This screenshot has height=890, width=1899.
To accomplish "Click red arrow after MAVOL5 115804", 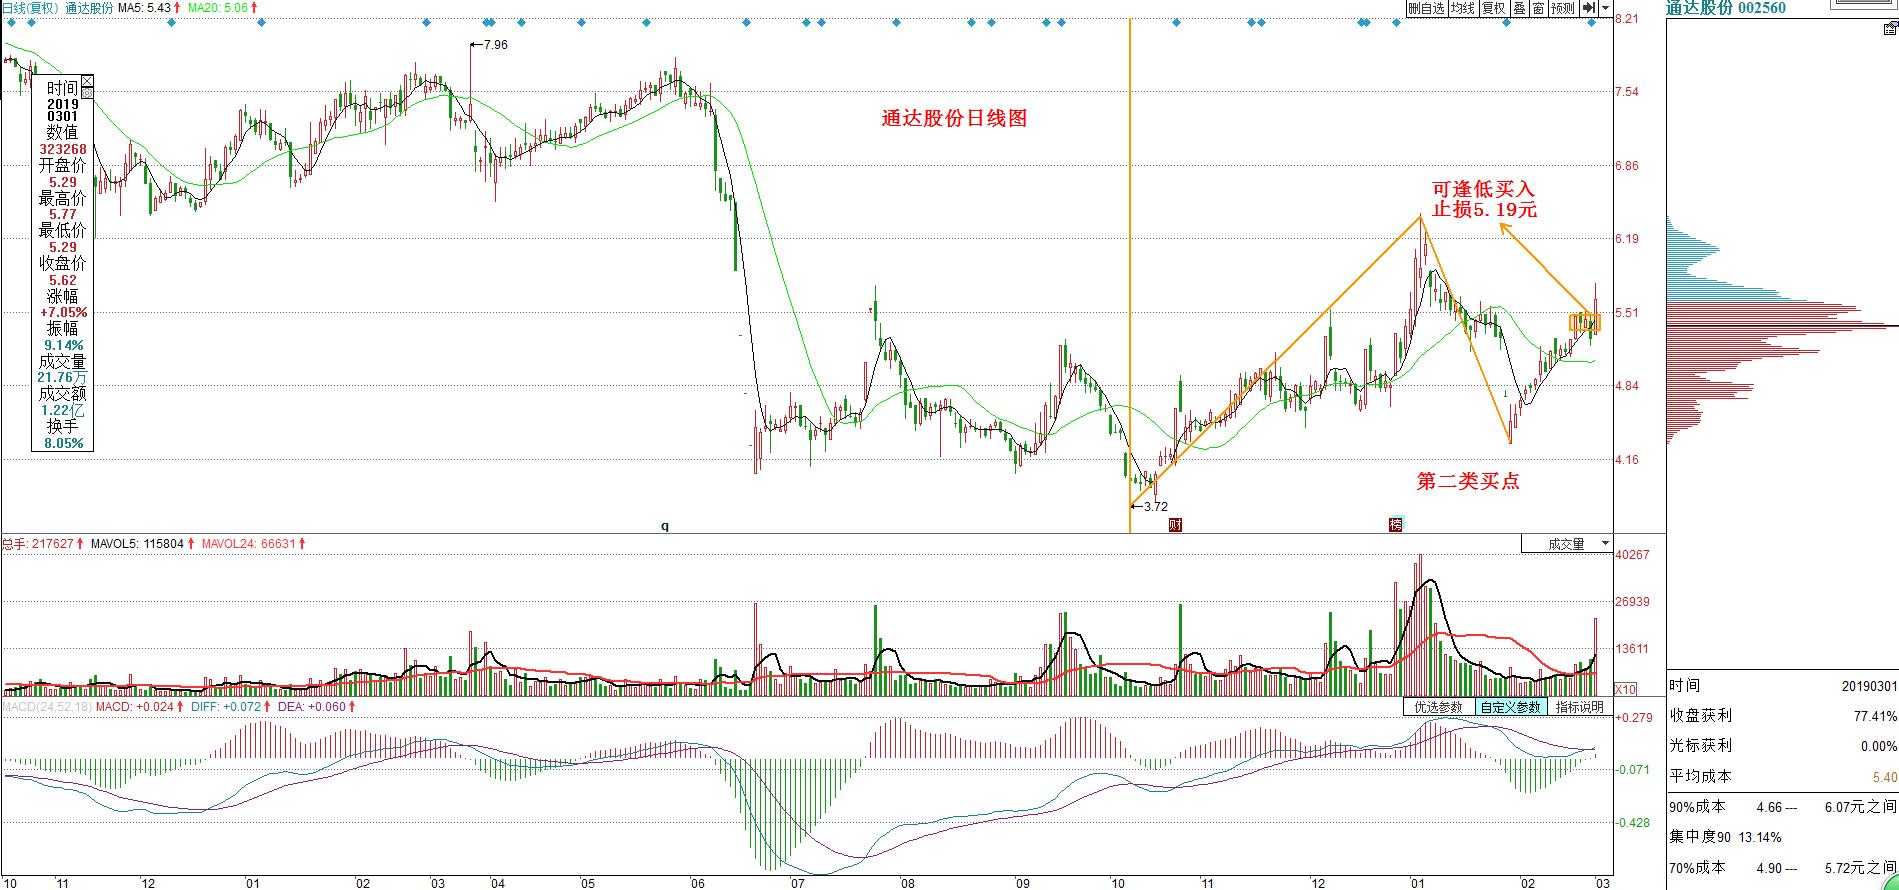I will click(x=192, y=544).
